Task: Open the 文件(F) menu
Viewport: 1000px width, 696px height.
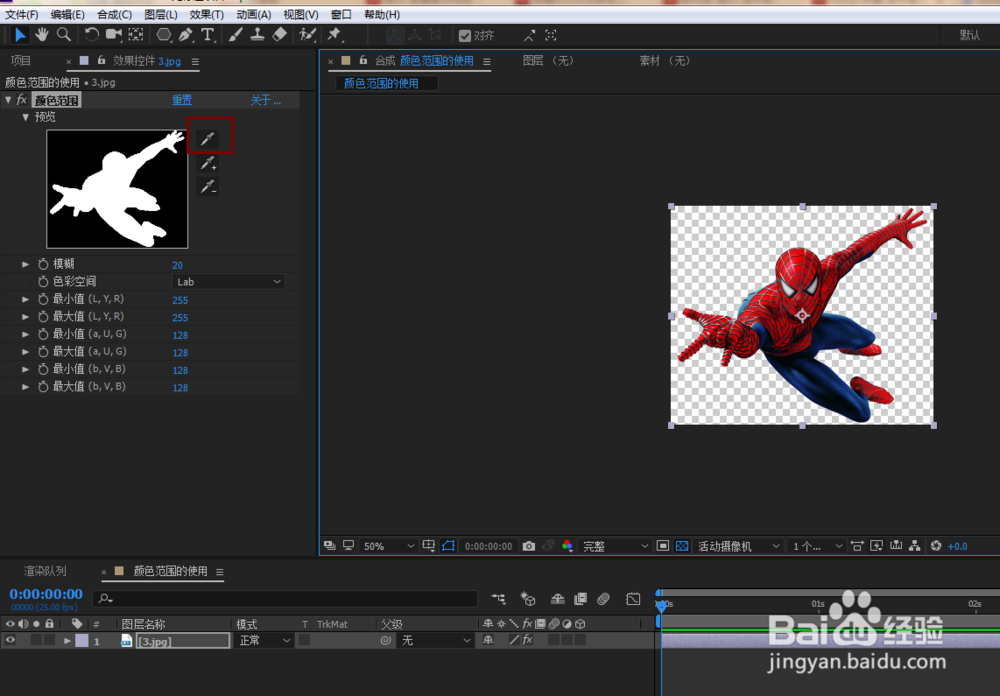Action: pyautogui.click(x=21, y=14)
